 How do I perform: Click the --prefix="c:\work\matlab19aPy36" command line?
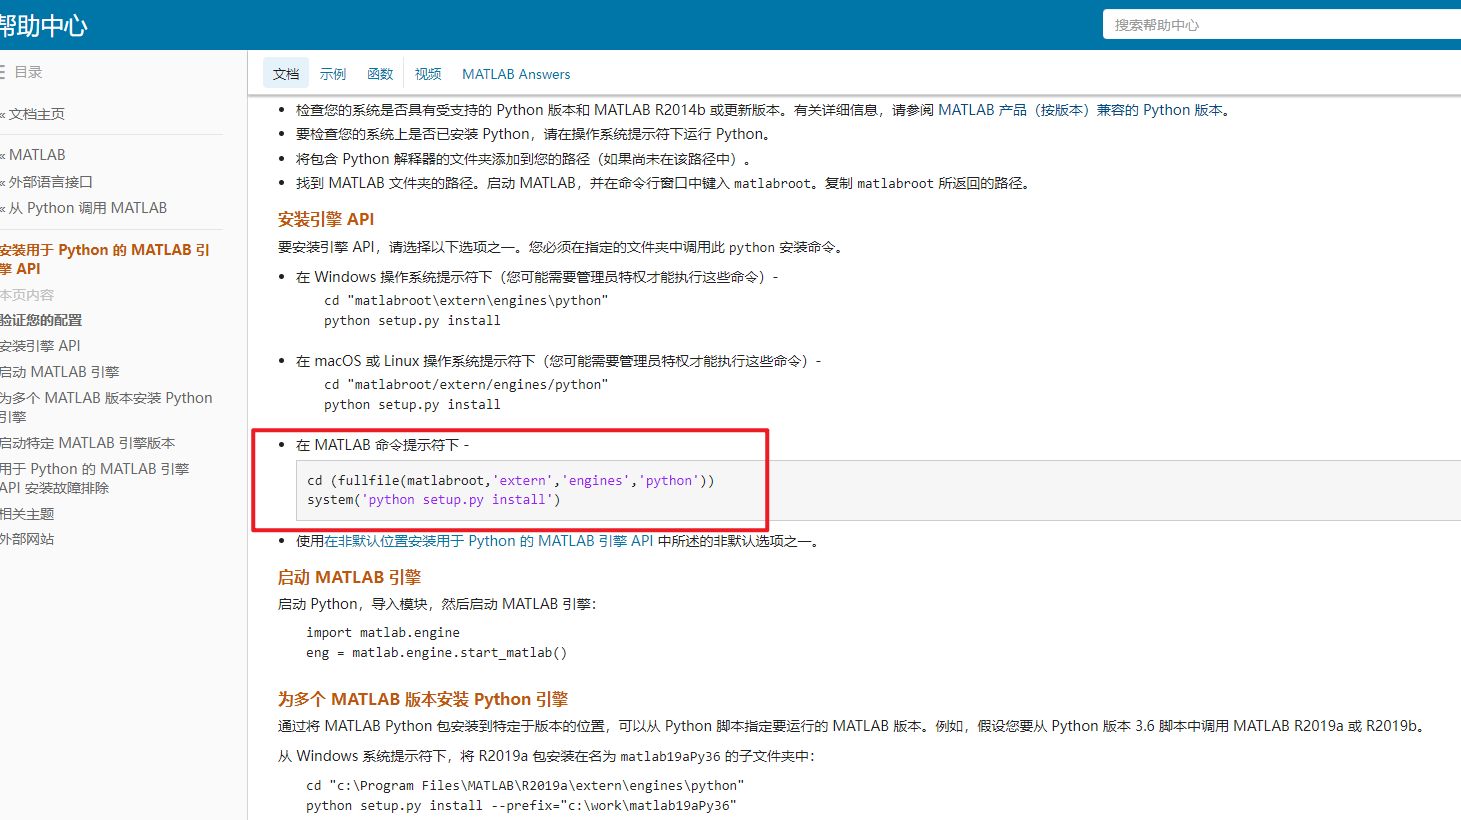pos(521,806)
